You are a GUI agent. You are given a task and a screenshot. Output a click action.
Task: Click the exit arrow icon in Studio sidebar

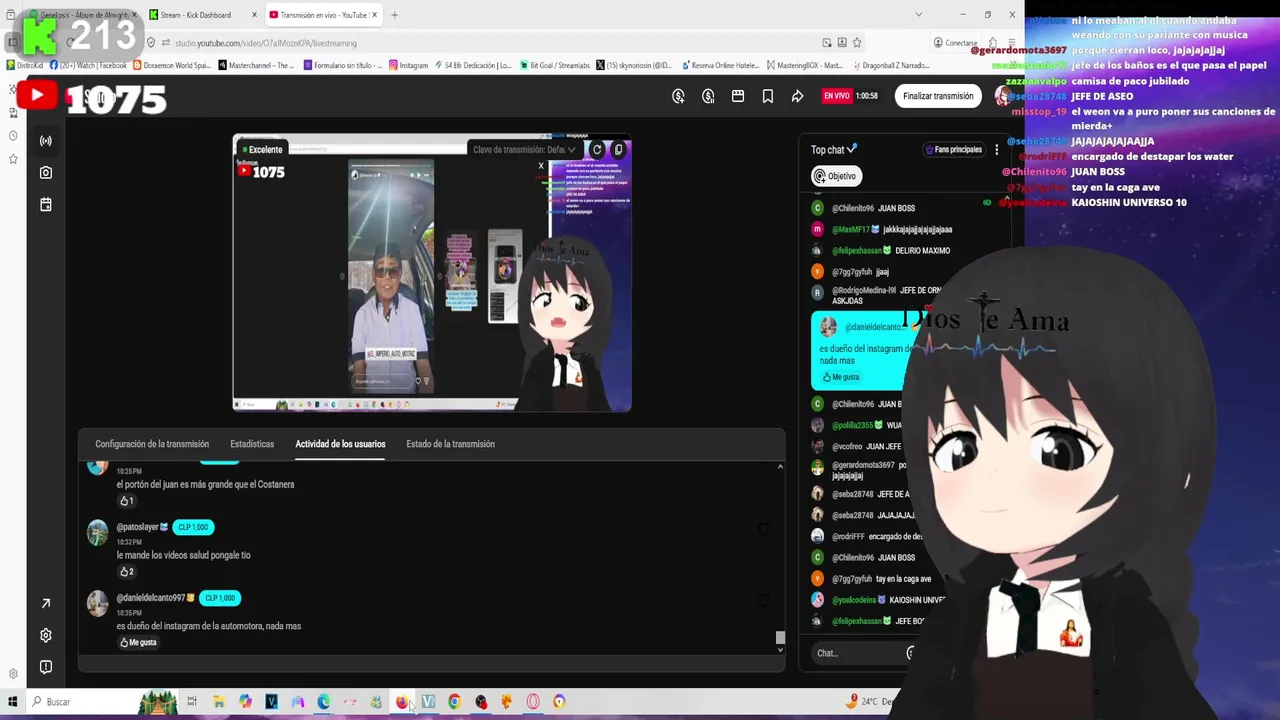[x=45, y=603]
